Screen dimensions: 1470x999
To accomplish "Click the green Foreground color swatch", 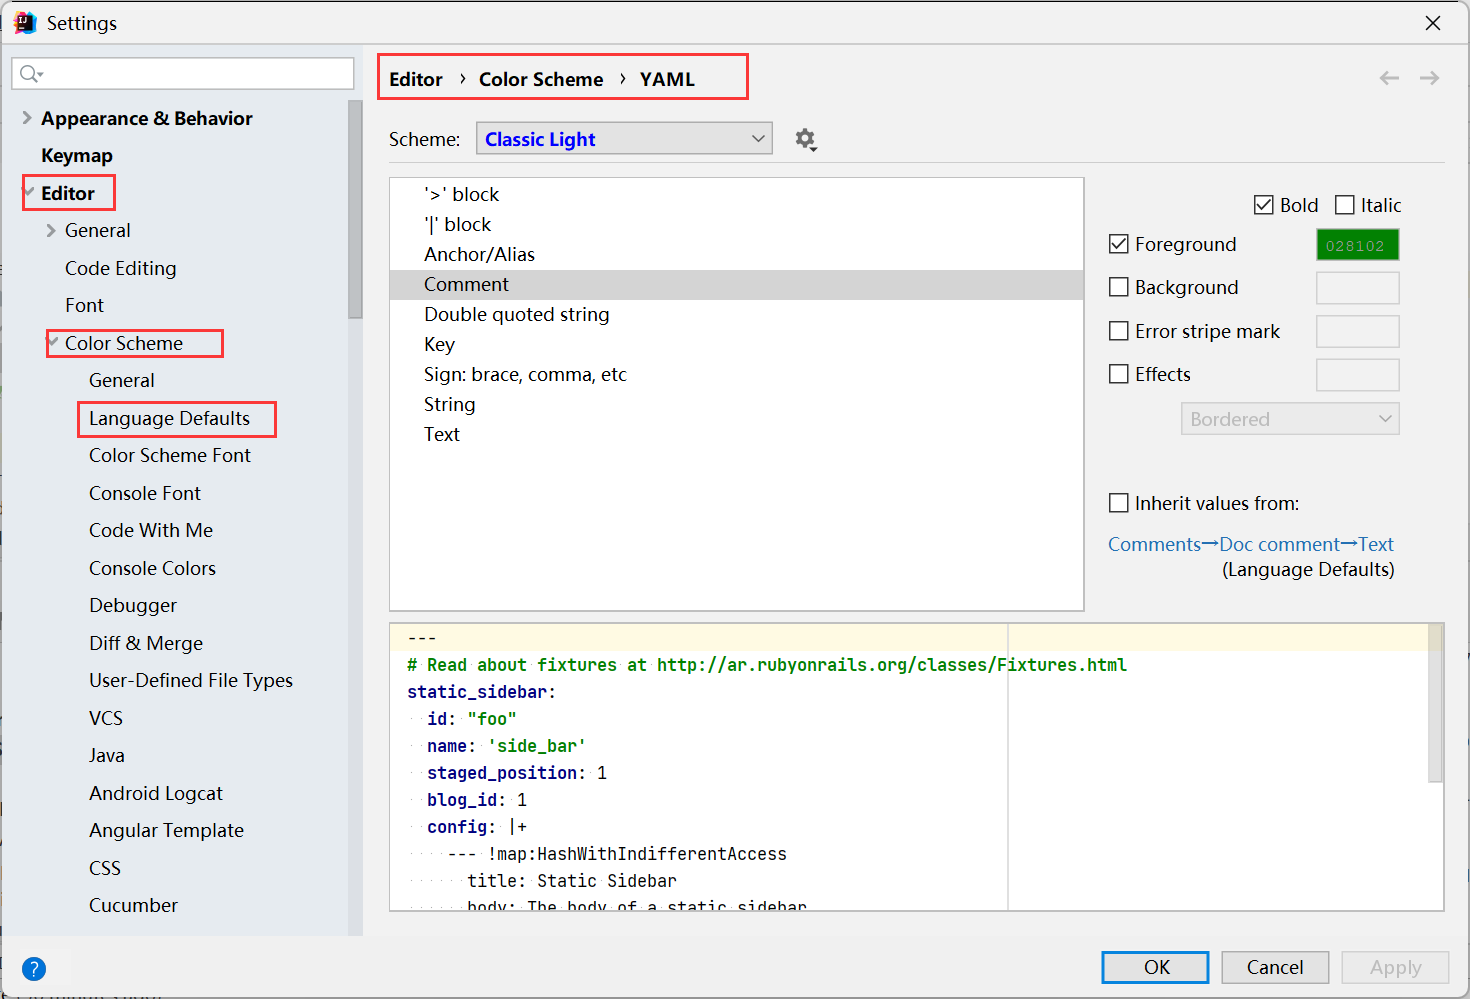I will [1357, 244].
